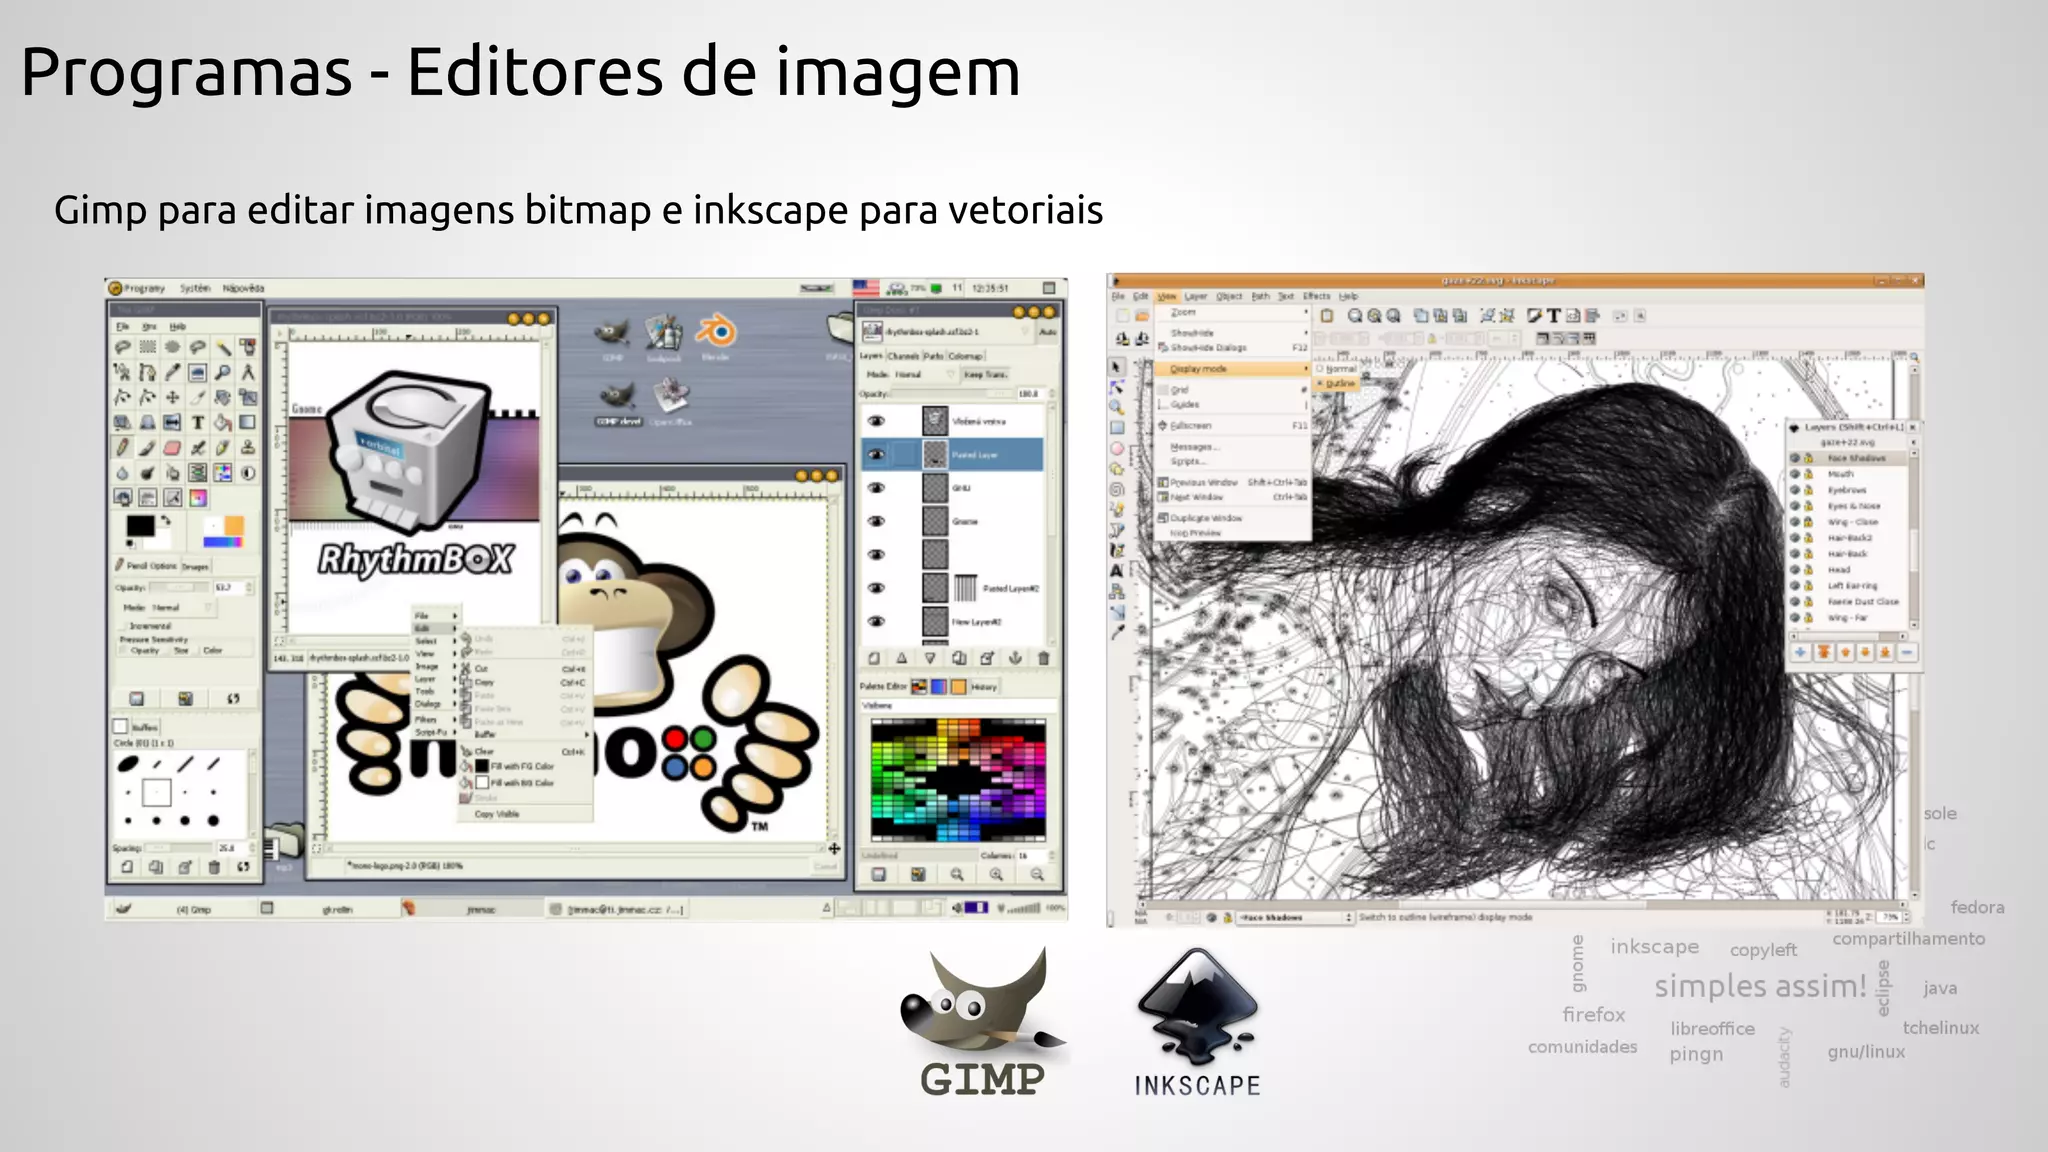Screen dimensions: 2048x1152
Task: Select the Inkscape rectangle tool
Action: click(1117, 428)
